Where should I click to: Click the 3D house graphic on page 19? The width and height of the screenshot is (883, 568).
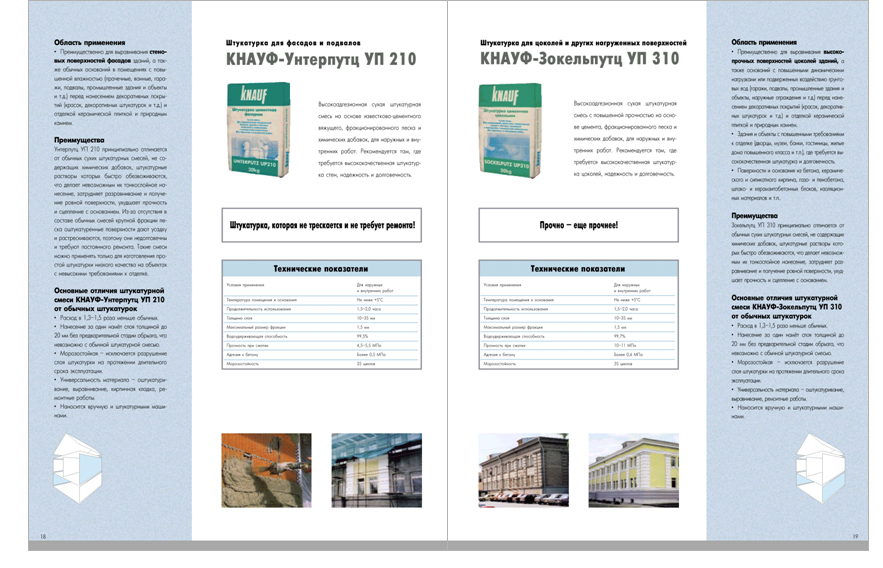click(x=820, y=468)
